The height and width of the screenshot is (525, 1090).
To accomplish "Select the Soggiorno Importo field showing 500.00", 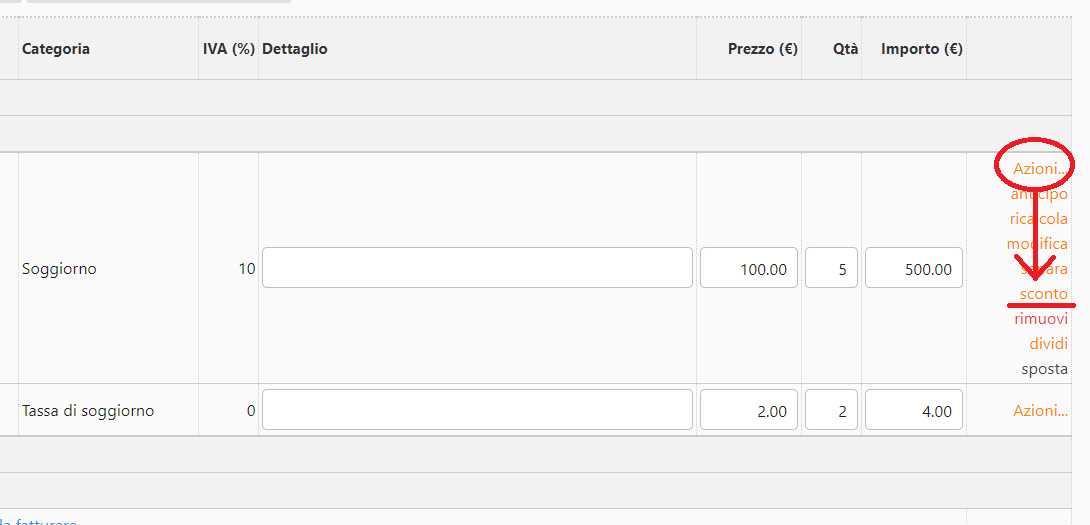I will 914,268.
